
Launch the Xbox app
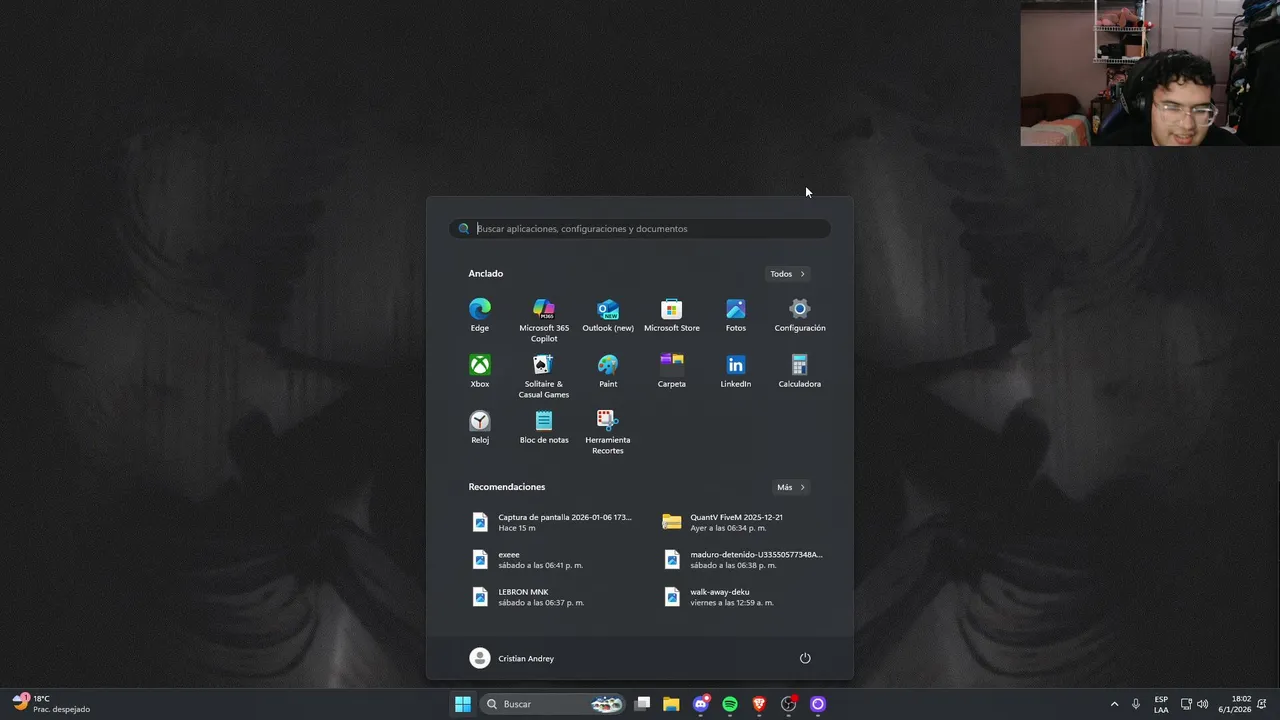click(480, 371)
